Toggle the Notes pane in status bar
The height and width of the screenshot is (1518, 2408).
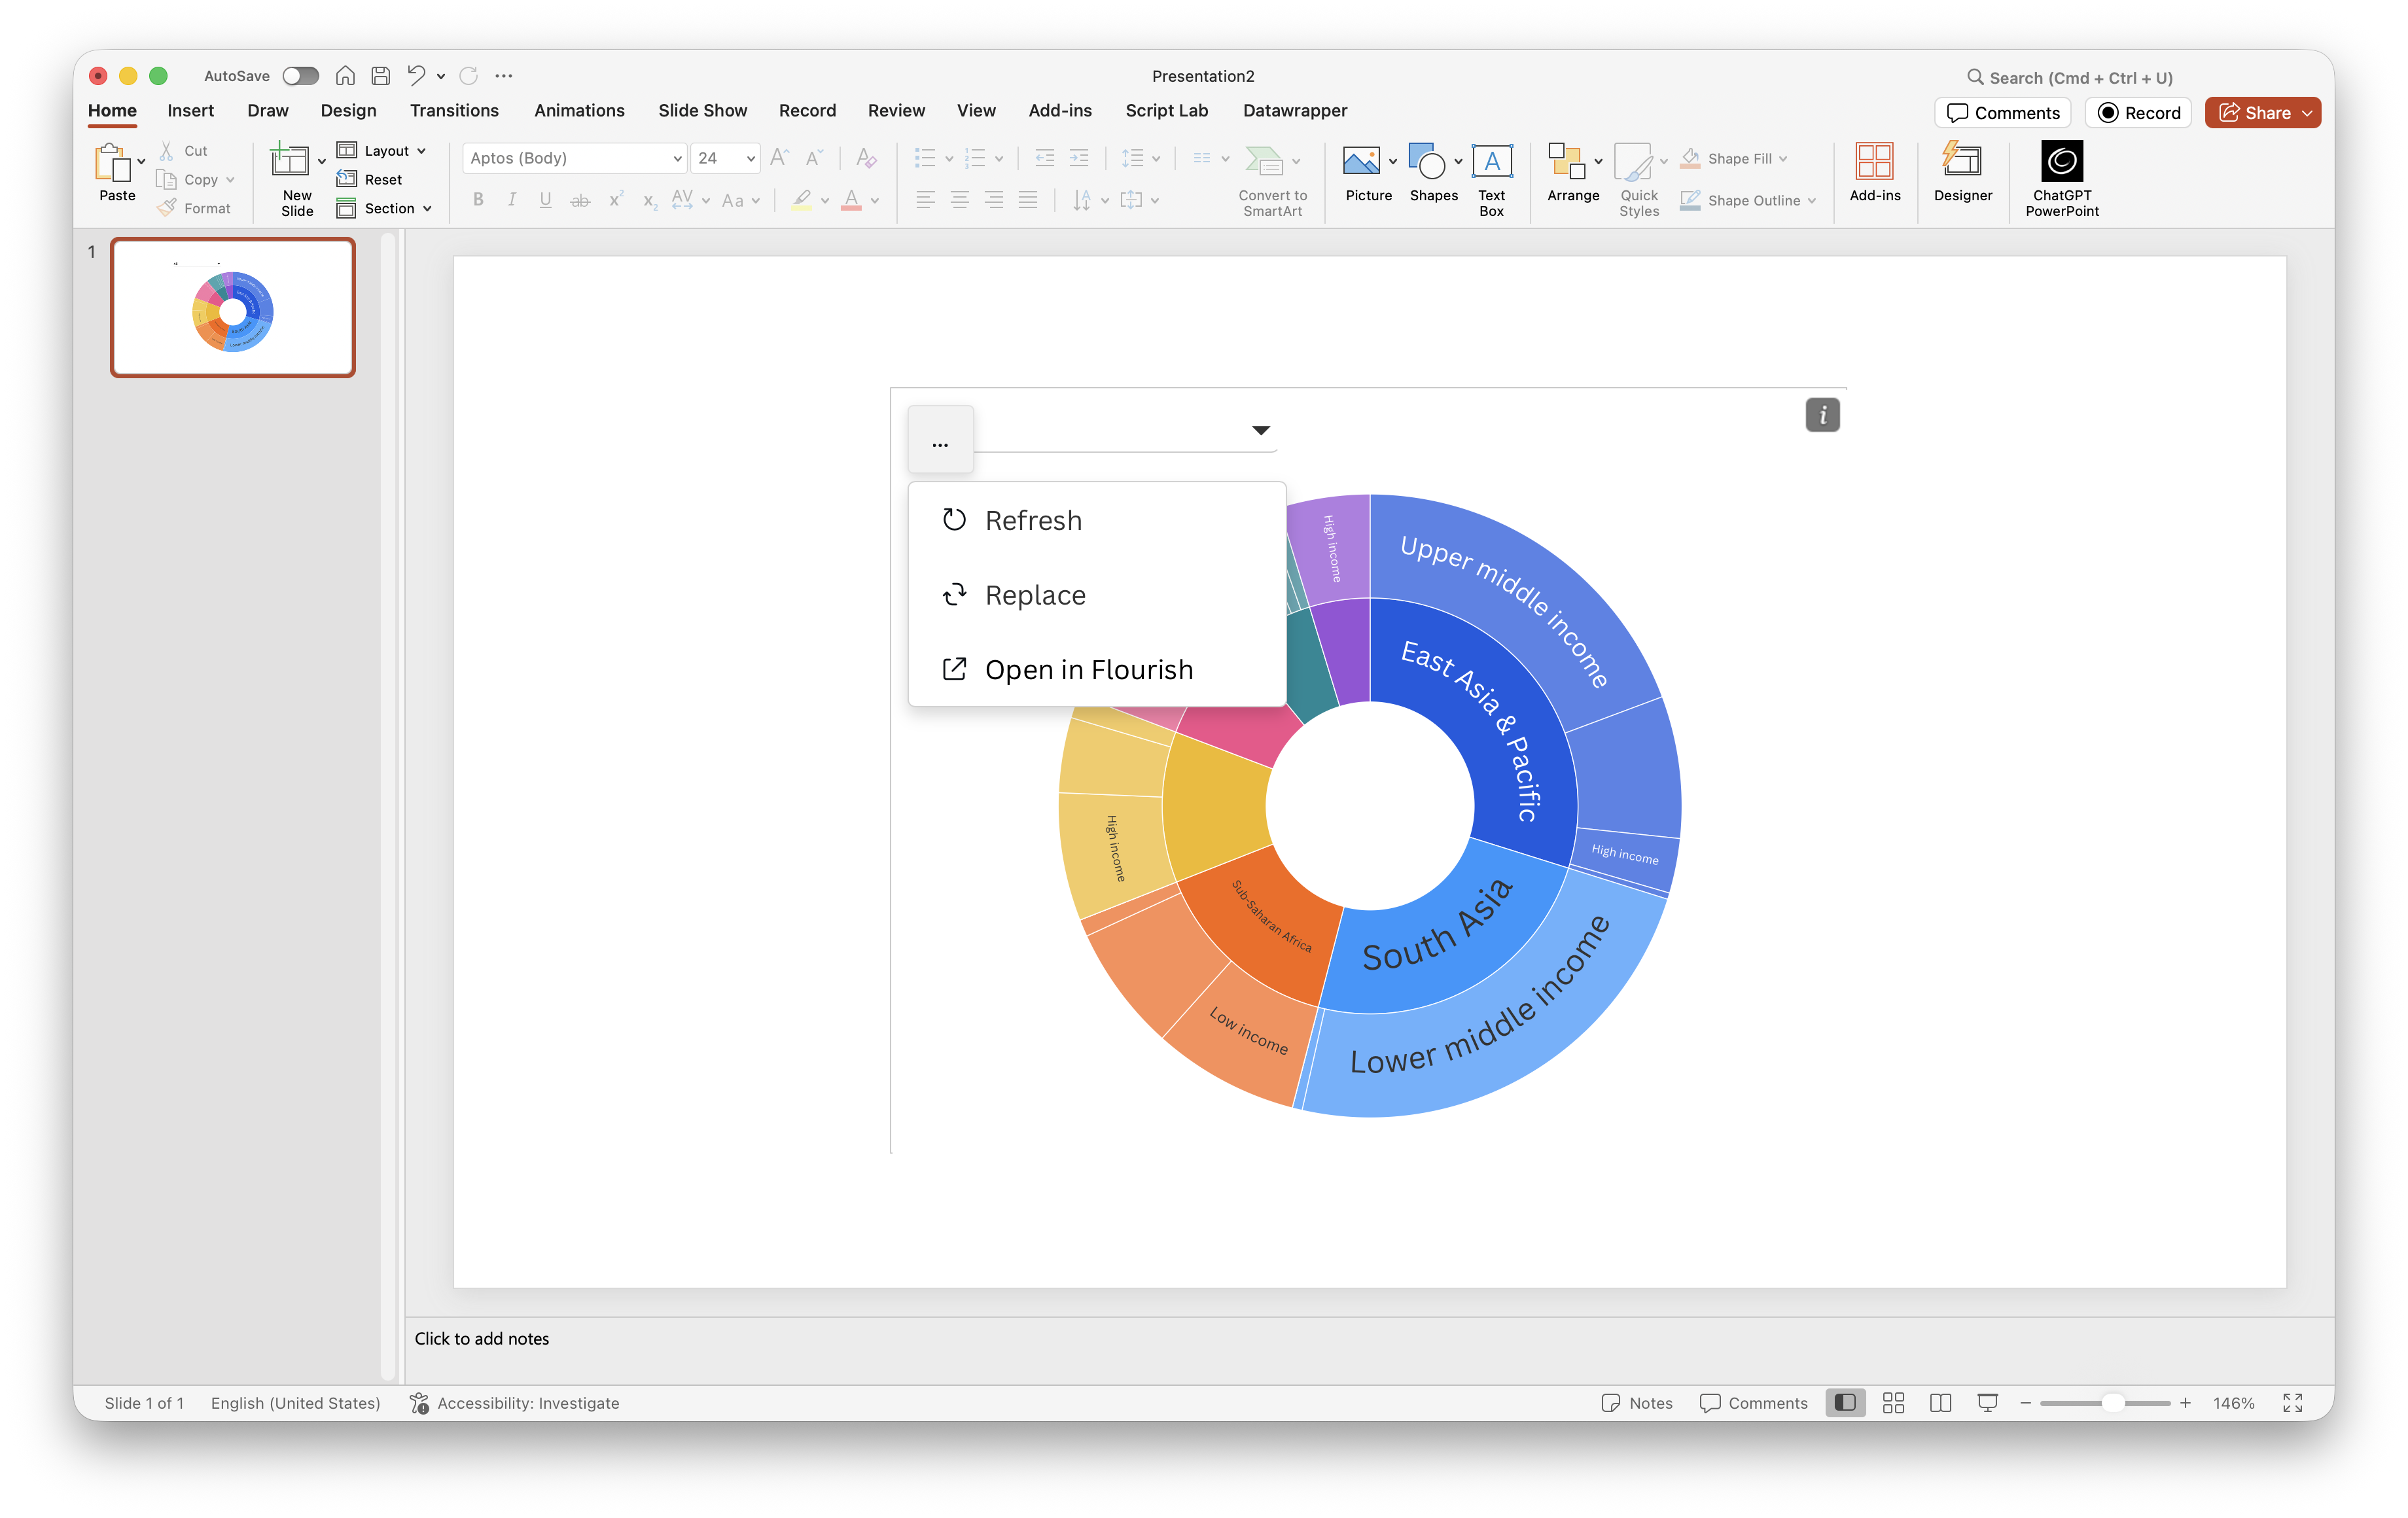(1637, 1403)
